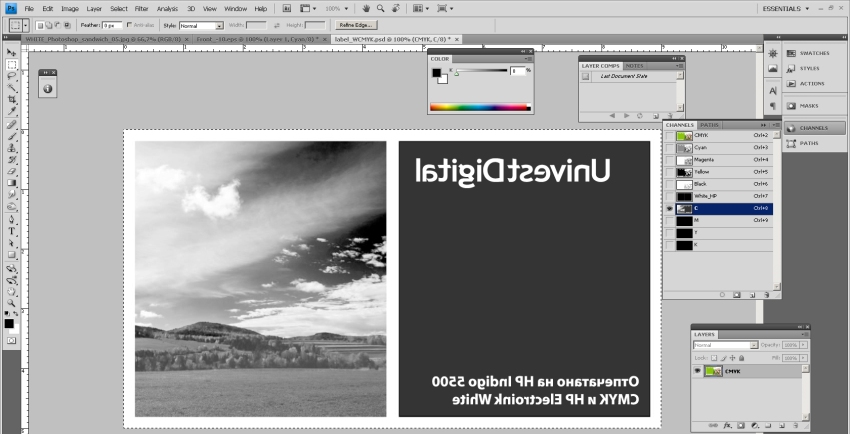Click the foreground color swatch in toolbox
Viewport: 850px width, 434px height.
pos(9,323)
